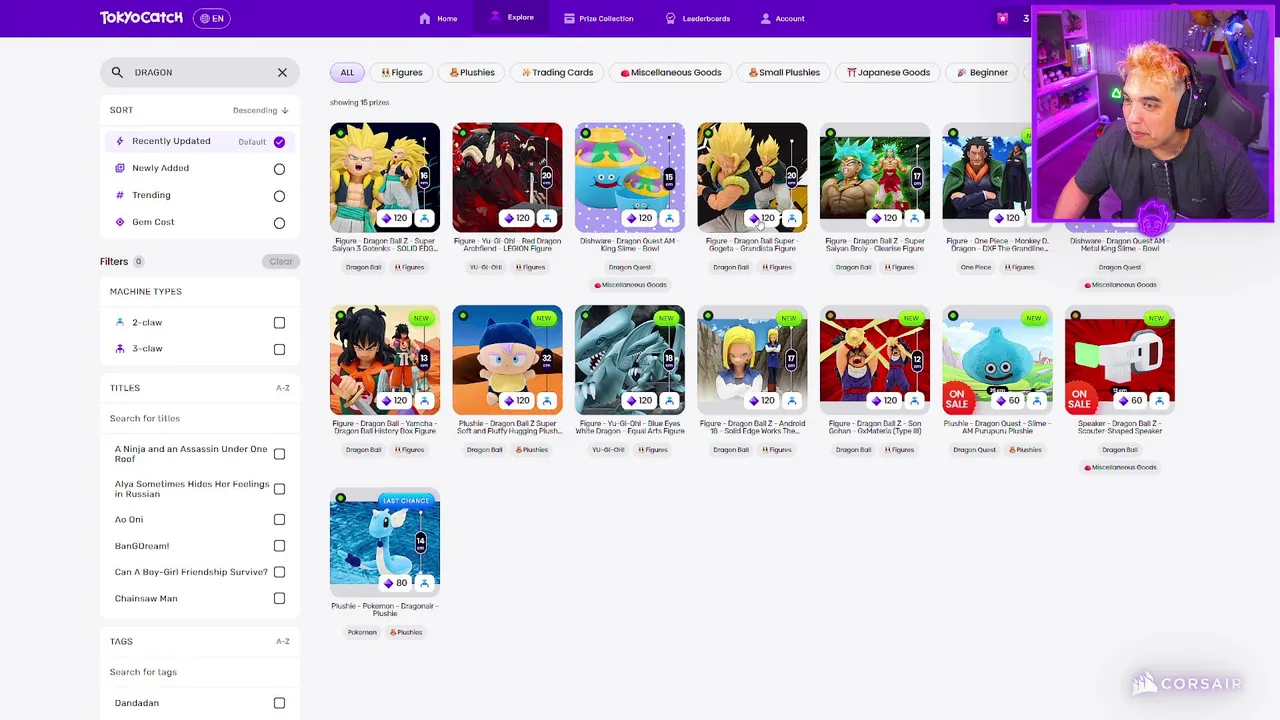Viewport: 1280px width, 720px height.
Task: Filter by Small Plushies category
Action: [784, 72]
